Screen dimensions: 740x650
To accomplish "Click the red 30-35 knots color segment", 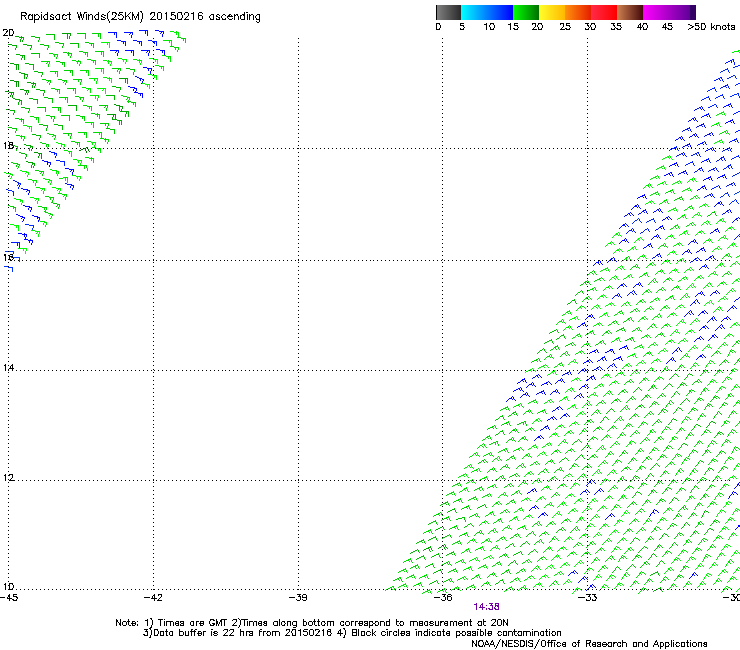I will pos(604,12).
